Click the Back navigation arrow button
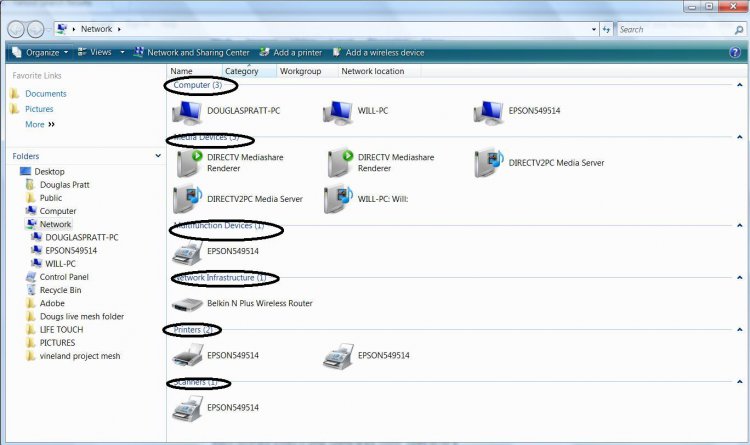This screenshot has height=445, width=750. pyautogui.click(x=16, y=29)
